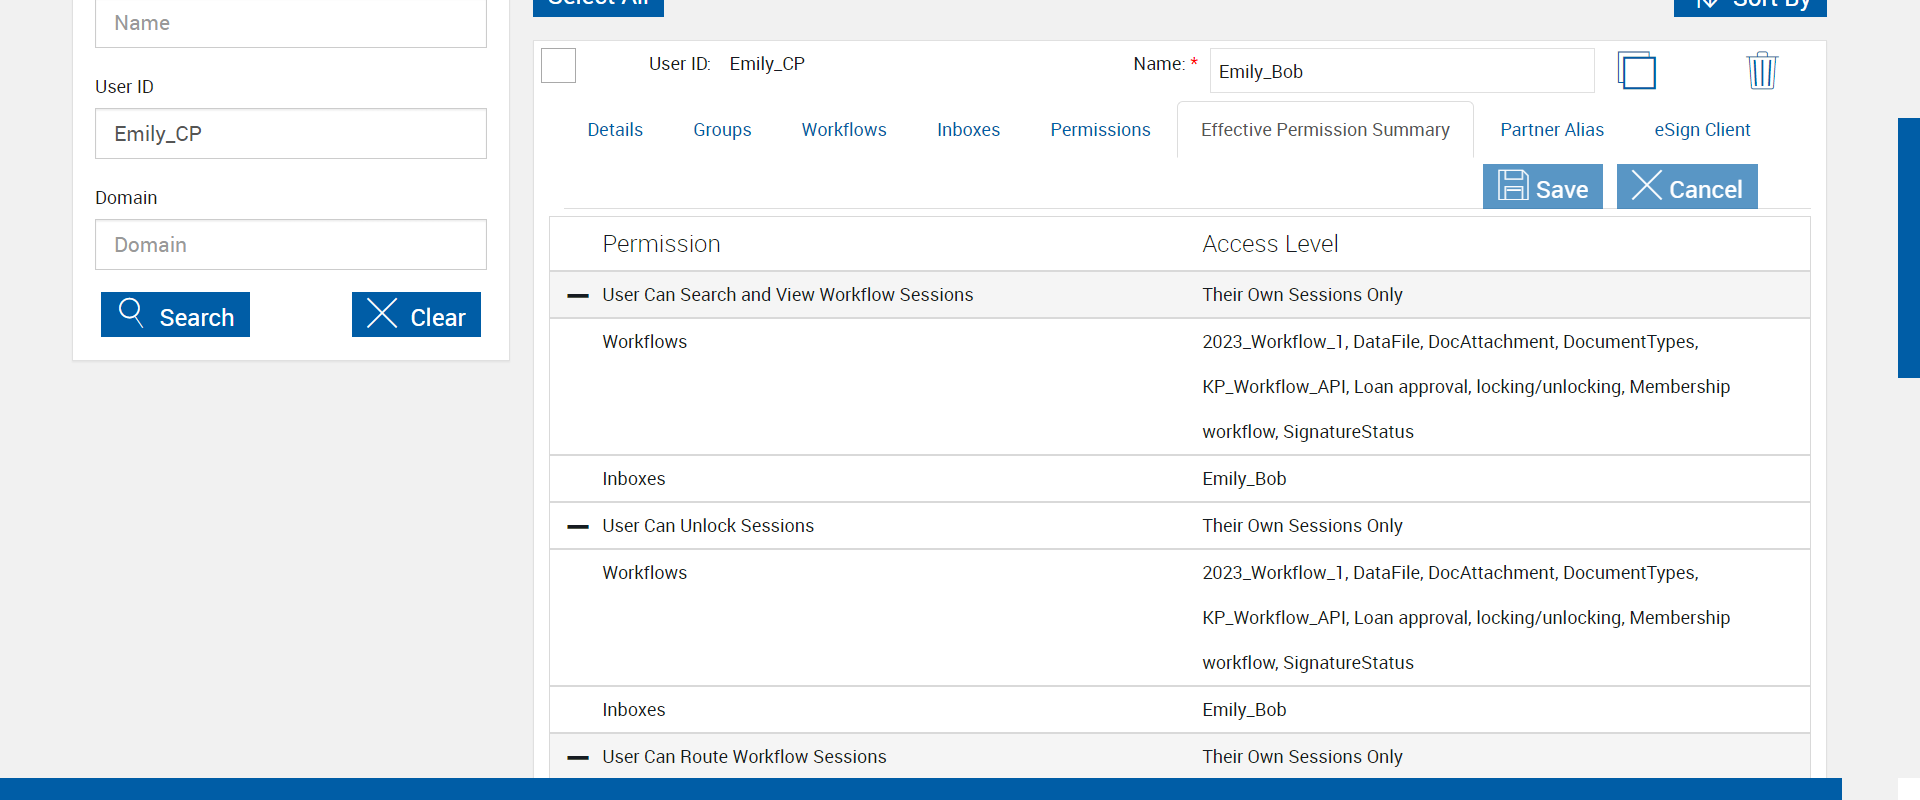Open the Partner Alias tab
Screen dimensions: 1920x800
point(1551,130)
